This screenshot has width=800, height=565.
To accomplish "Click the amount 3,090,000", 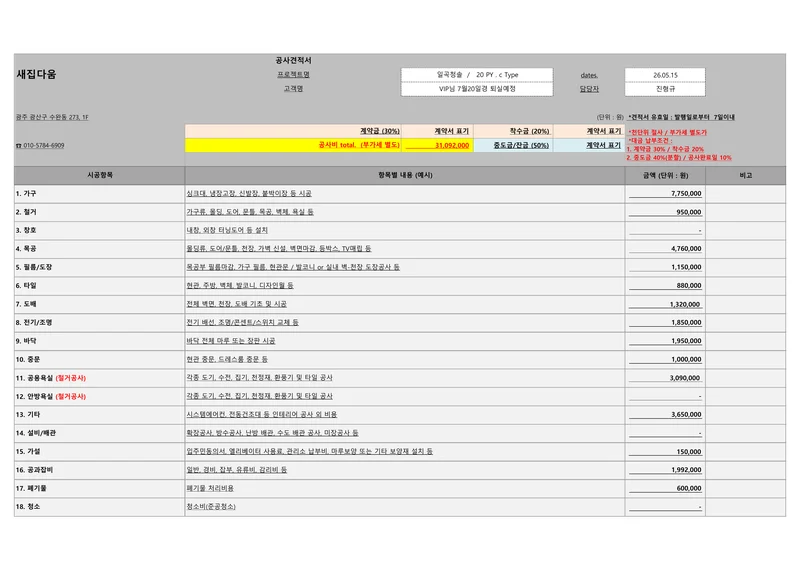I will tap(685, 378).
